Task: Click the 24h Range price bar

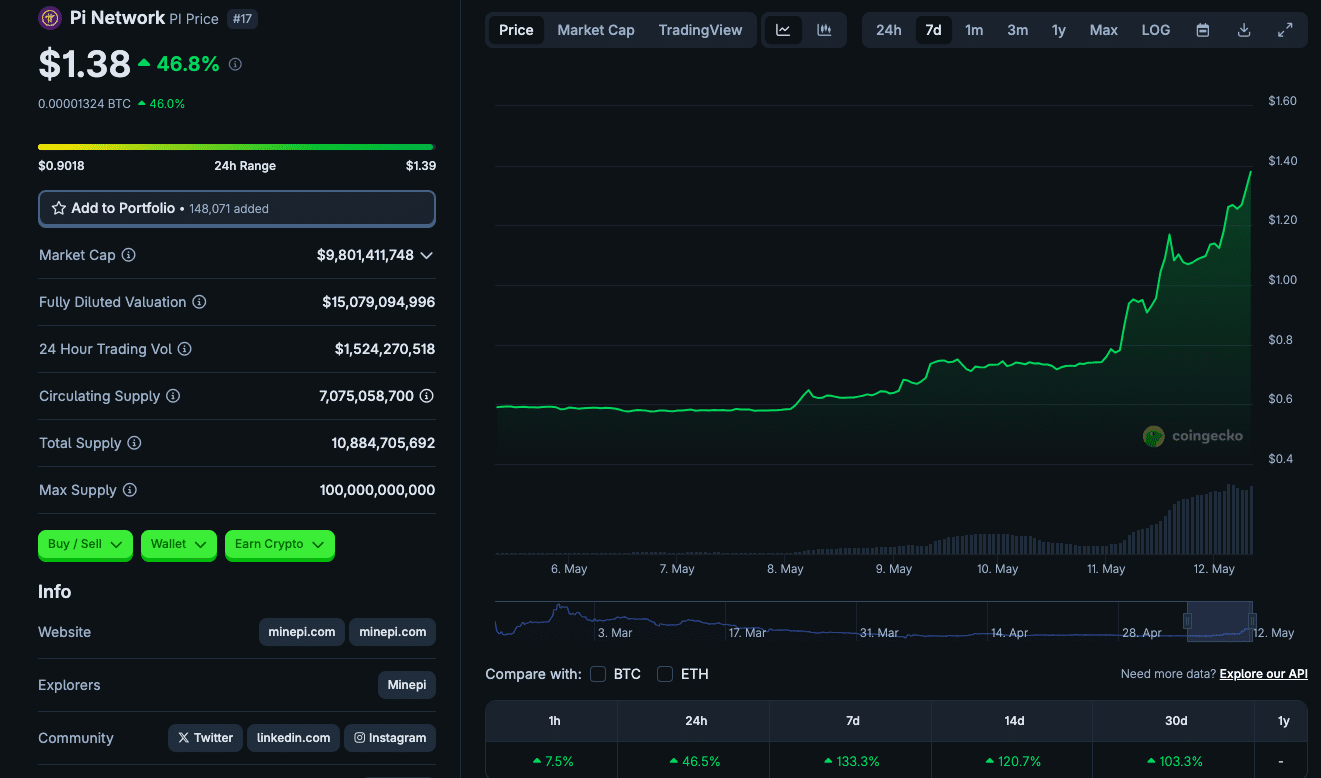Action: click(236, 147)
